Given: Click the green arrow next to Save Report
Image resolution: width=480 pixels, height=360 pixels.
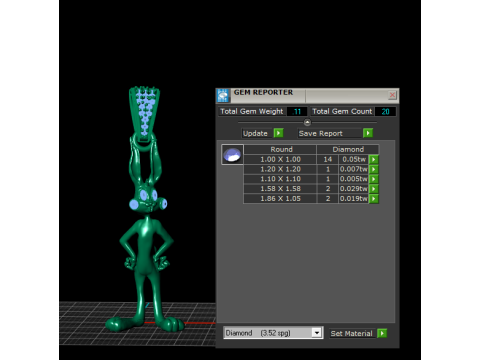Looking at the screenshot, I should click(x=368, y=133).
